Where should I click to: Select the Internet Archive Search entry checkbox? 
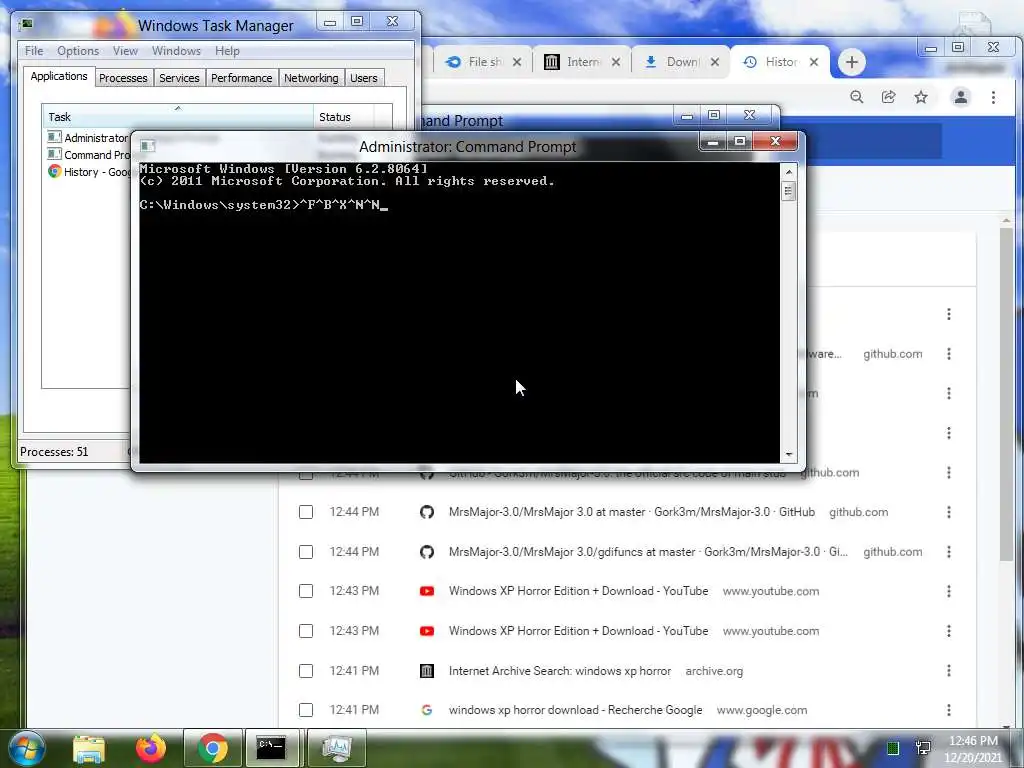point(306,671)
